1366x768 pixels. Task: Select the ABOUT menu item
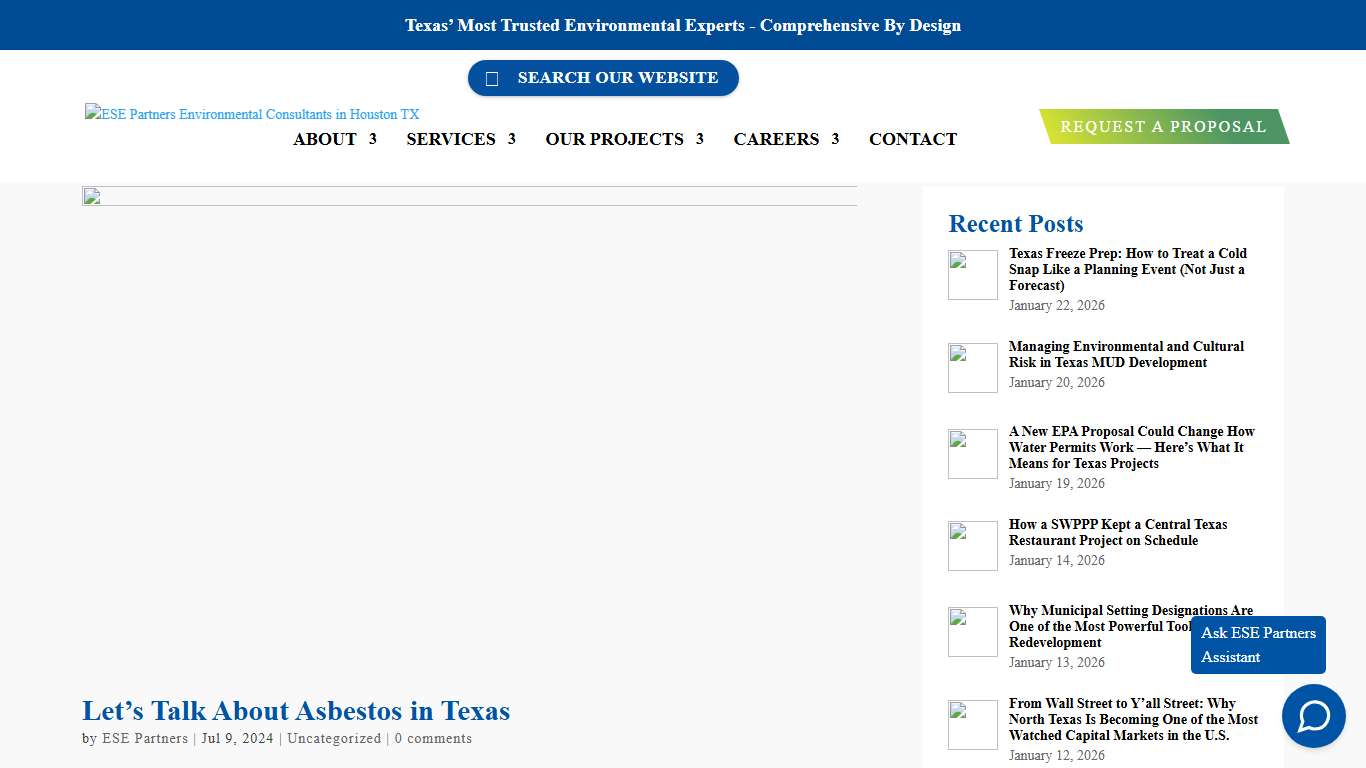tap(324, 139)
